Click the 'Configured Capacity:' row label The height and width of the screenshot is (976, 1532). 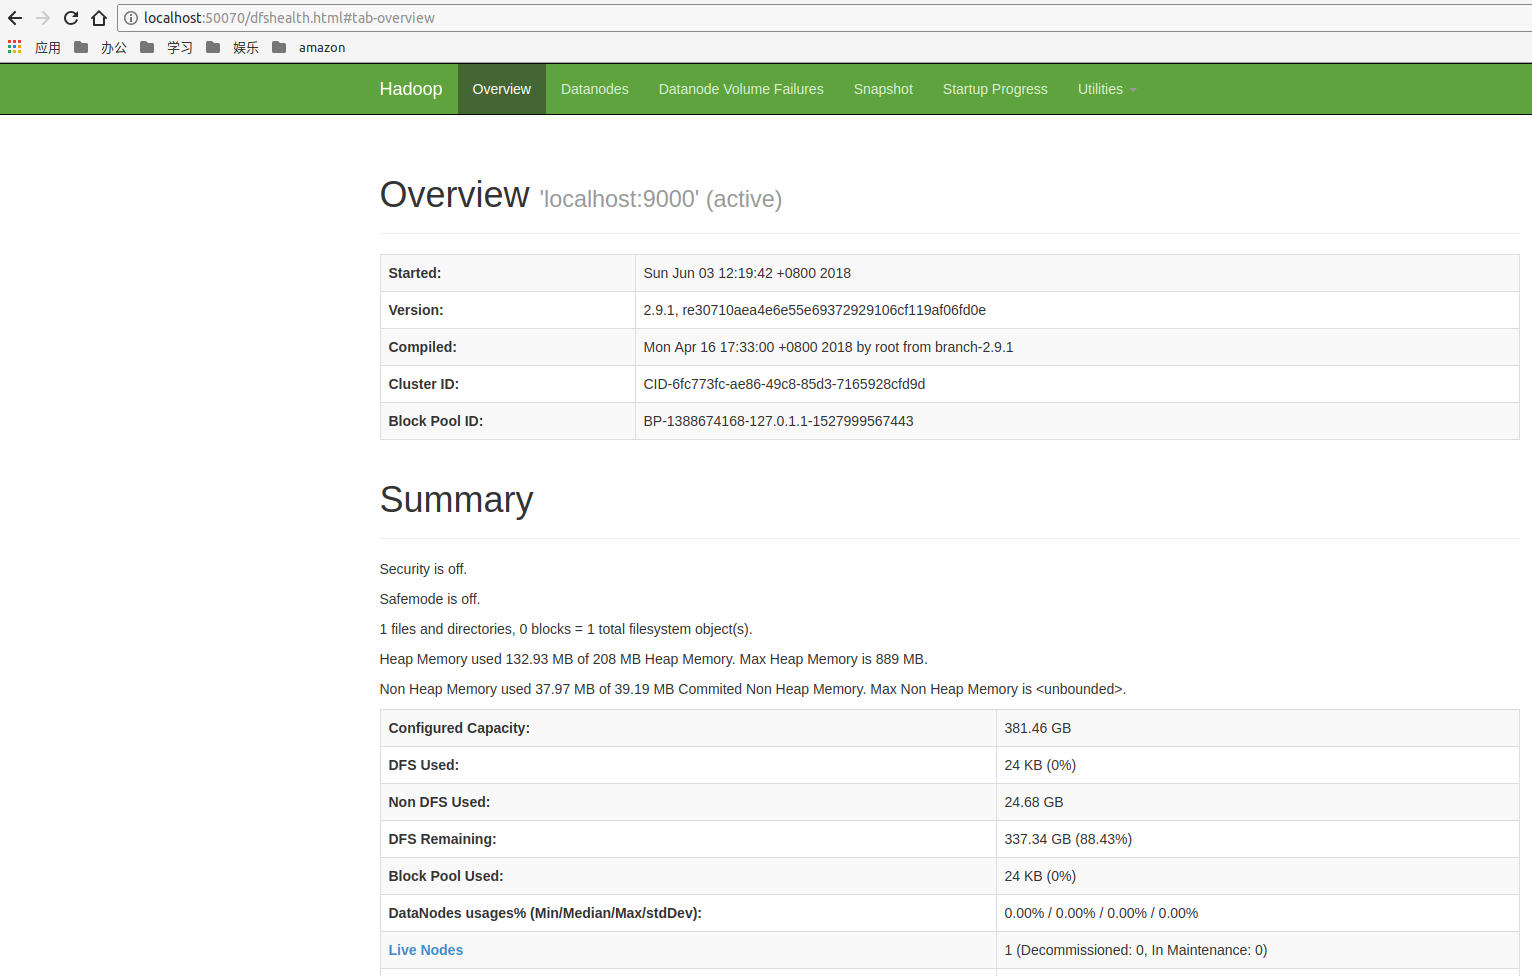click(460, 728)
